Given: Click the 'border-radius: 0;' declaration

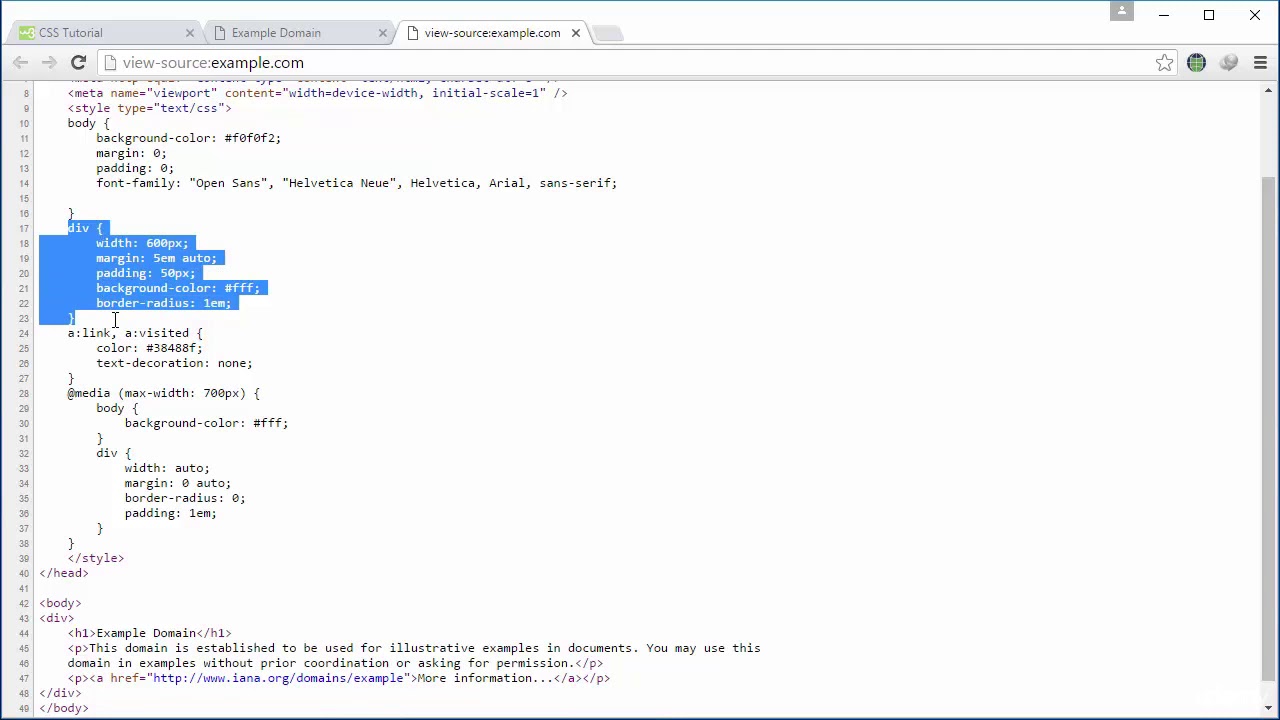Looking at the screenshot, I should (x=185, y=498).
